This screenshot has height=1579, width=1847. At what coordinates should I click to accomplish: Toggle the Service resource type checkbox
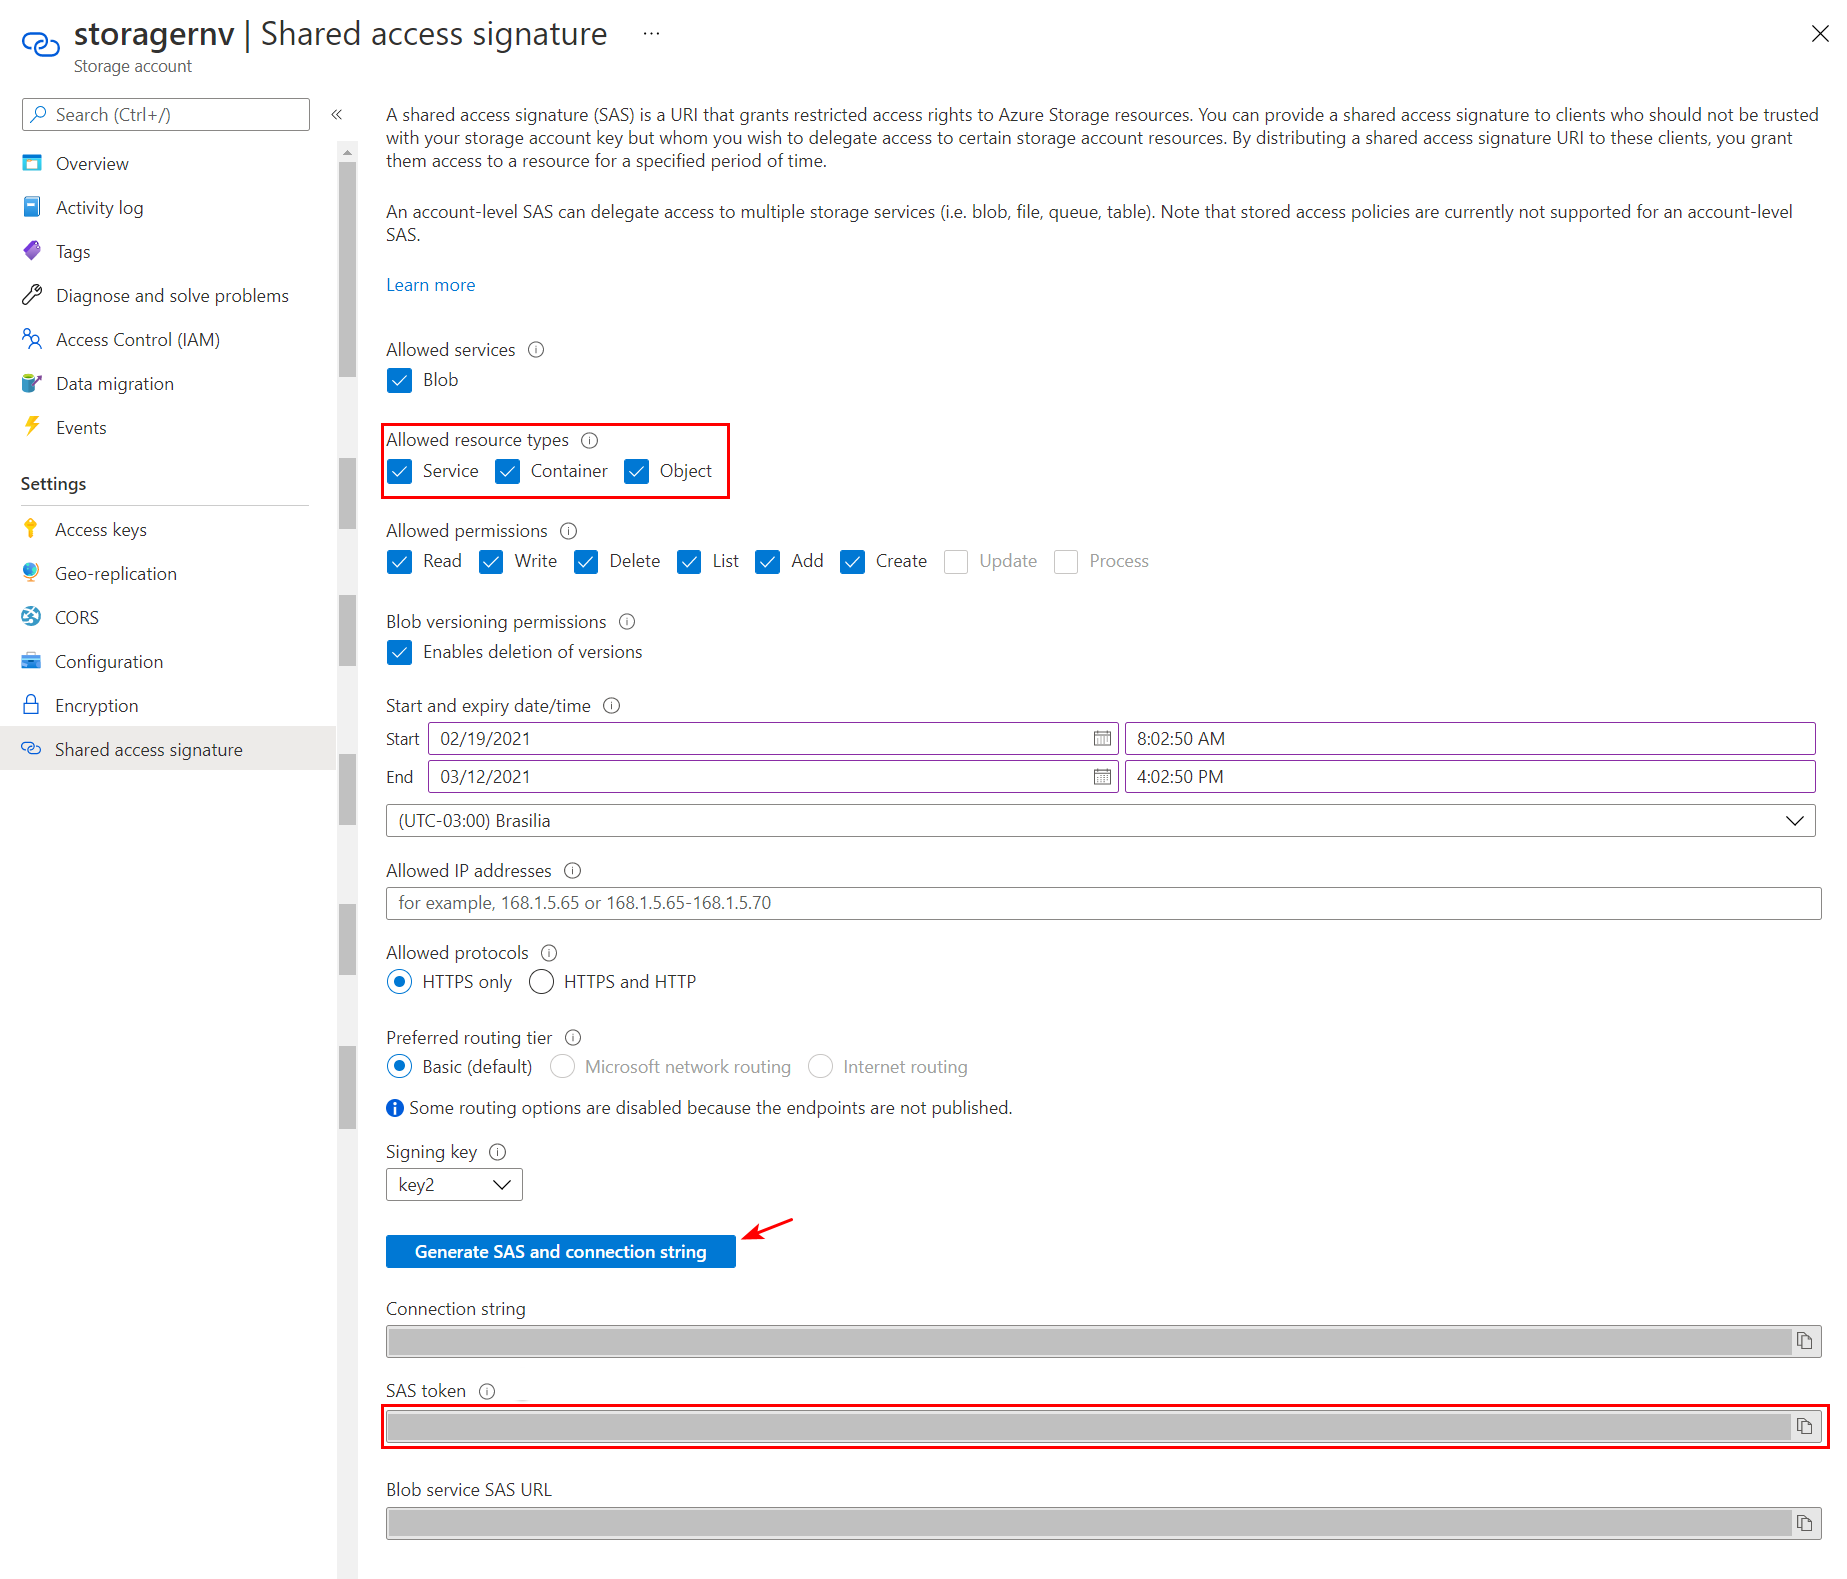[399, 471]
